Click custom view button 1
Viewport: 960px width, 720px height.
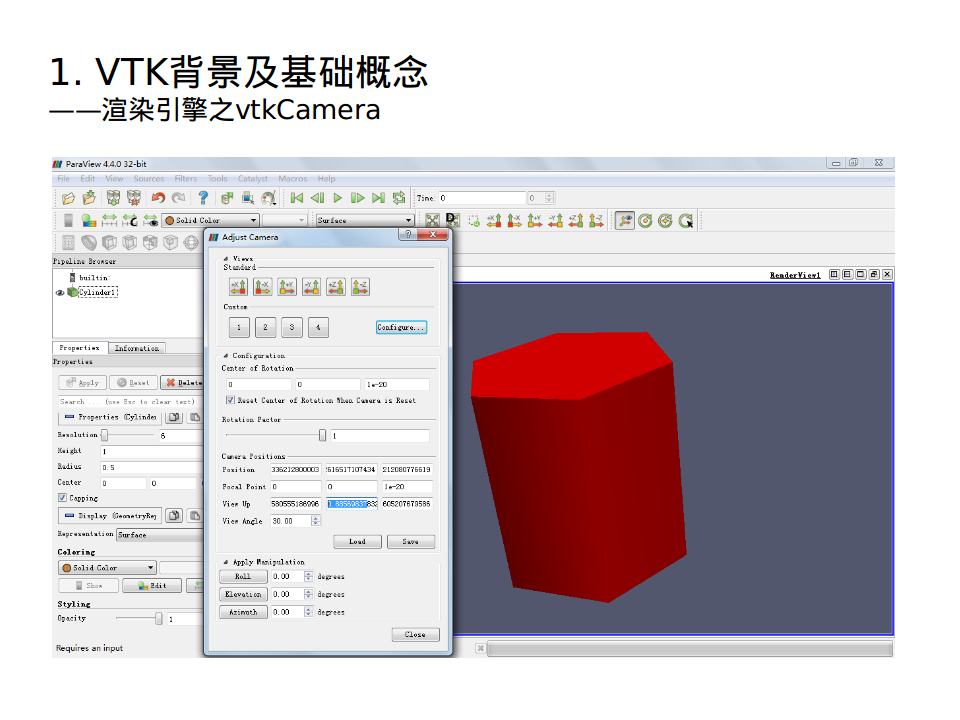point(239,328)
